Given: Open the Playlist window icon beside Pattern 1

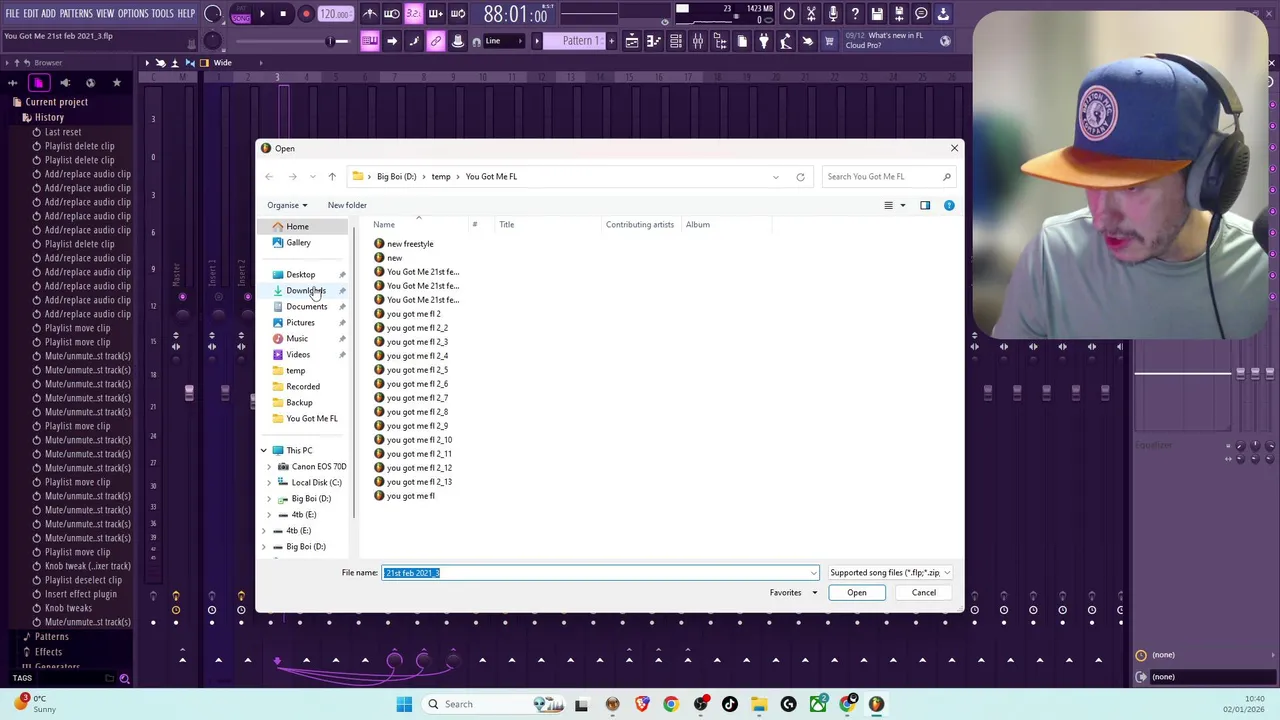Looking at the screenshot, I should coord(632,41).
